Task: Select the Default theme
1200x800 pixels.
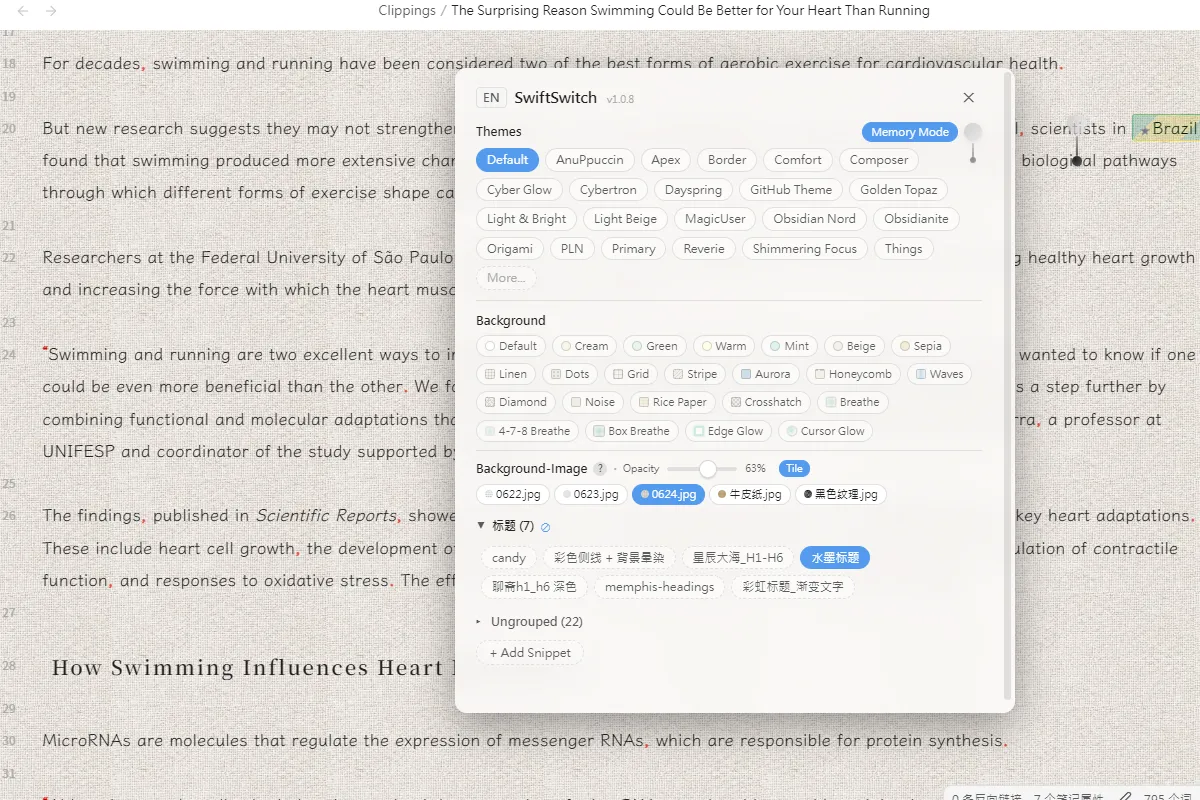Action: click(x=508, y=160)
